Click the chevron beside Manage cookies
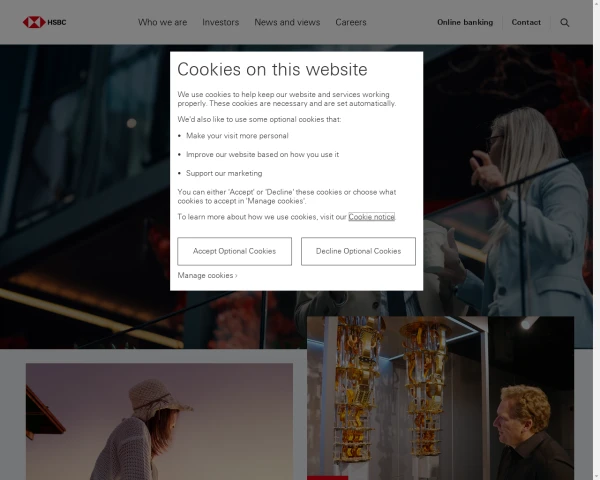600x480 pixels. tap(236, 276)
